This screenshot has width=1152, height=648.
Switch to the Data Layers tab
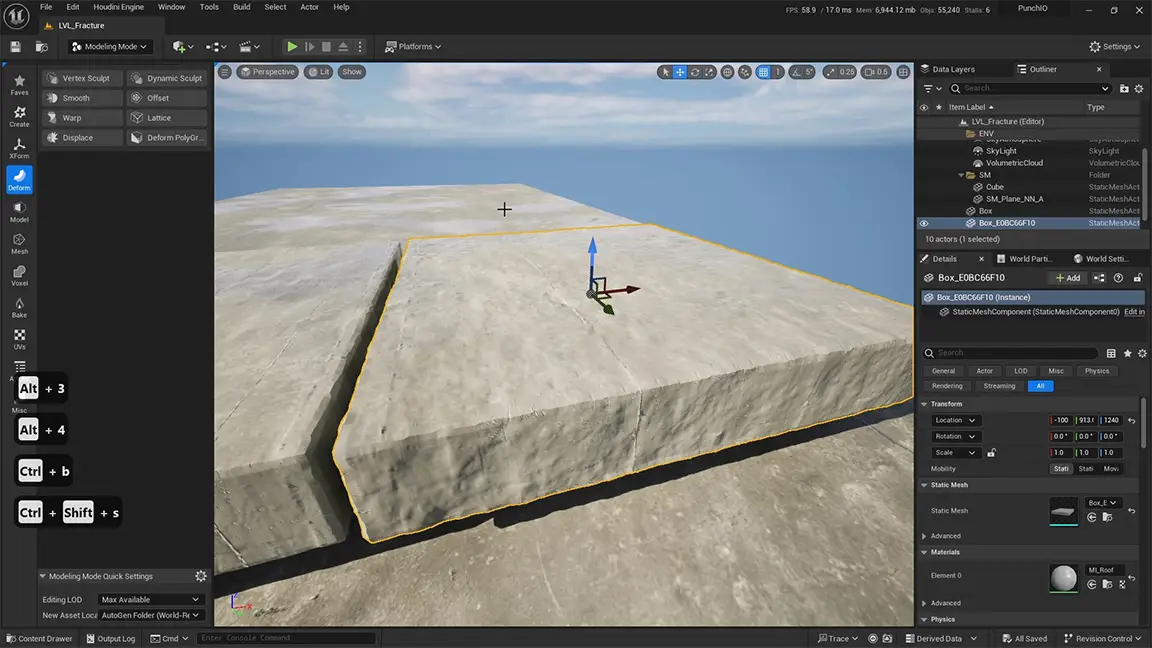952,69
